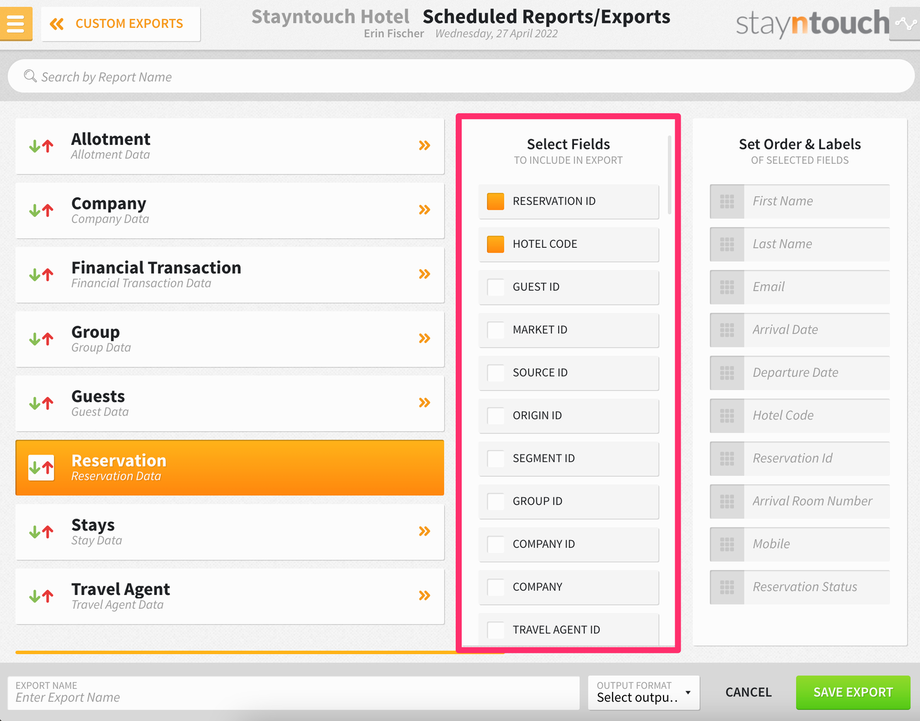The width and height of the screenshot is (920, 721).
Task: Click the Guests up-down arrows icon
Action: click(x=41, y=403)
